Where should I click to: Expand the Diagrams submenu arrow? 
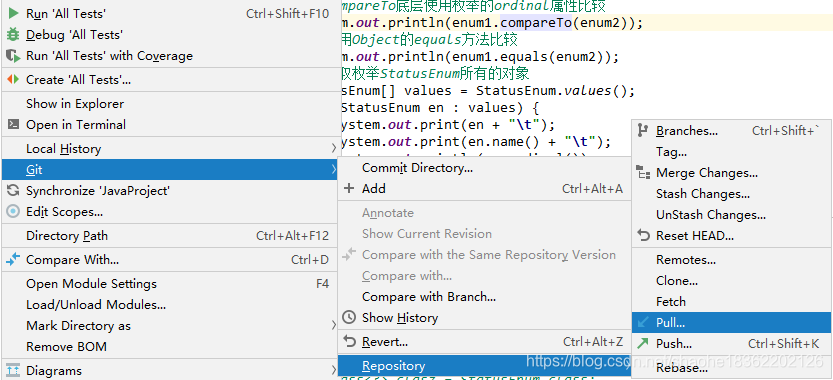pos(334,370)
